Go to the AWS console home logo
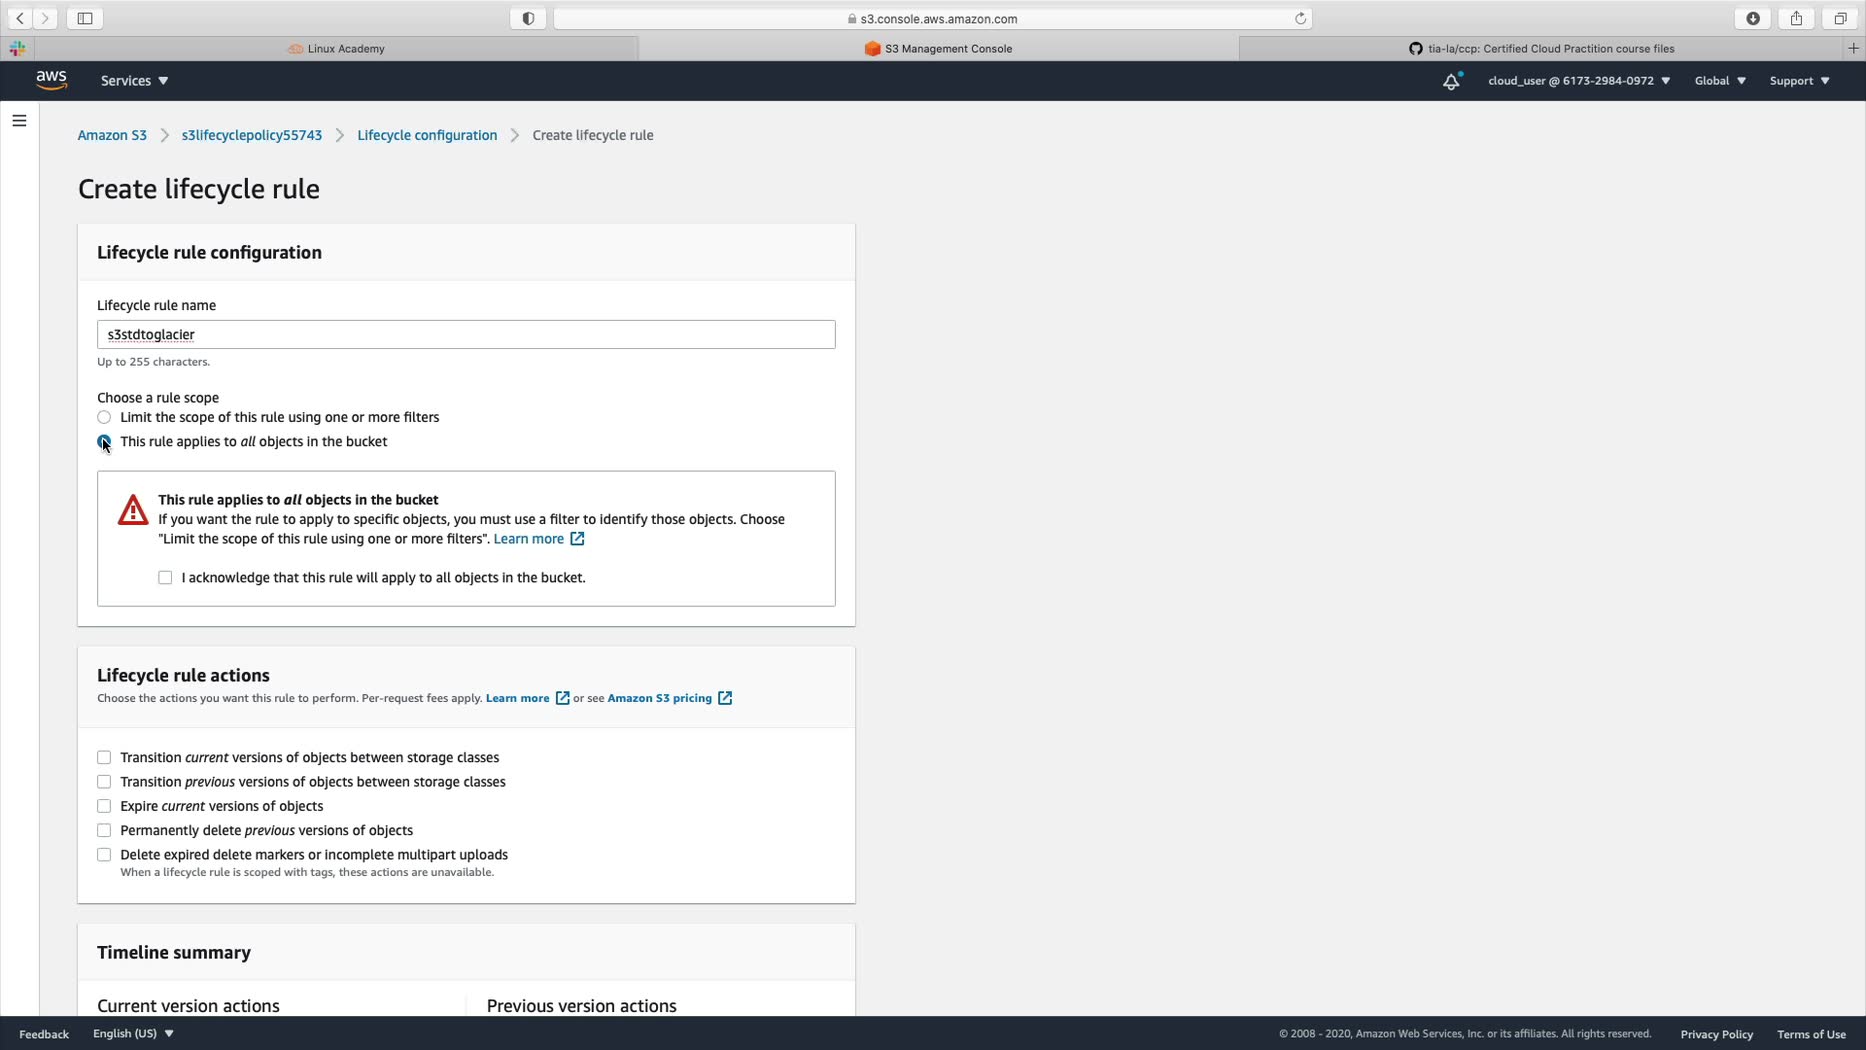Image resolution: width=1866 pixels, height=1050 pixels. (x=52, y=80)
